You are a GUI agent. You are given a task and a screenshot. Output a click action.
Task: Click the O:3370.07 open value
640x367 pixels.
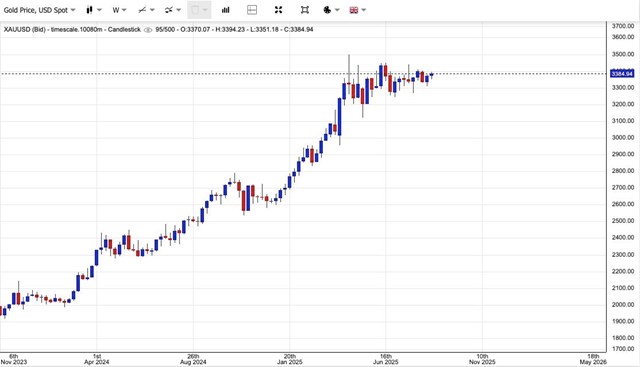195,29
